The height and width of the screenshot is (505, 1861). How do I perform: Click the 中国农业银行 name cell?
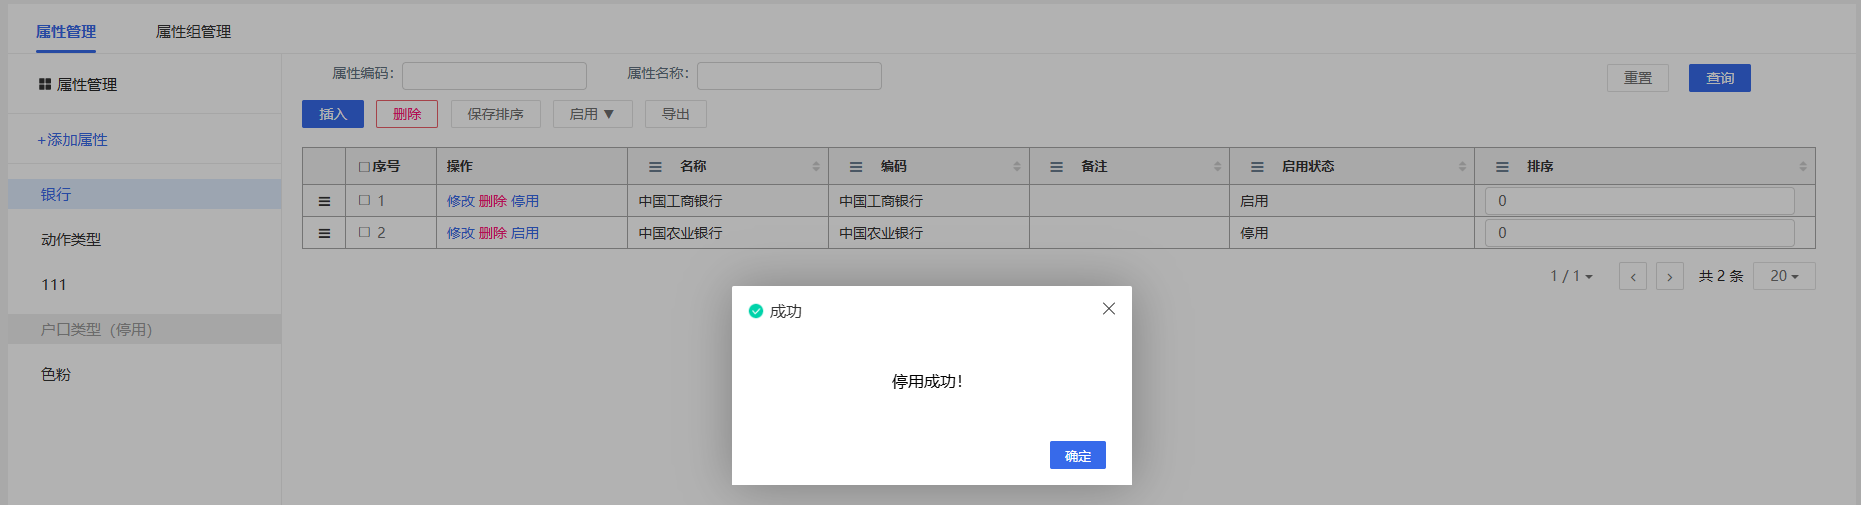pos(728,233)
